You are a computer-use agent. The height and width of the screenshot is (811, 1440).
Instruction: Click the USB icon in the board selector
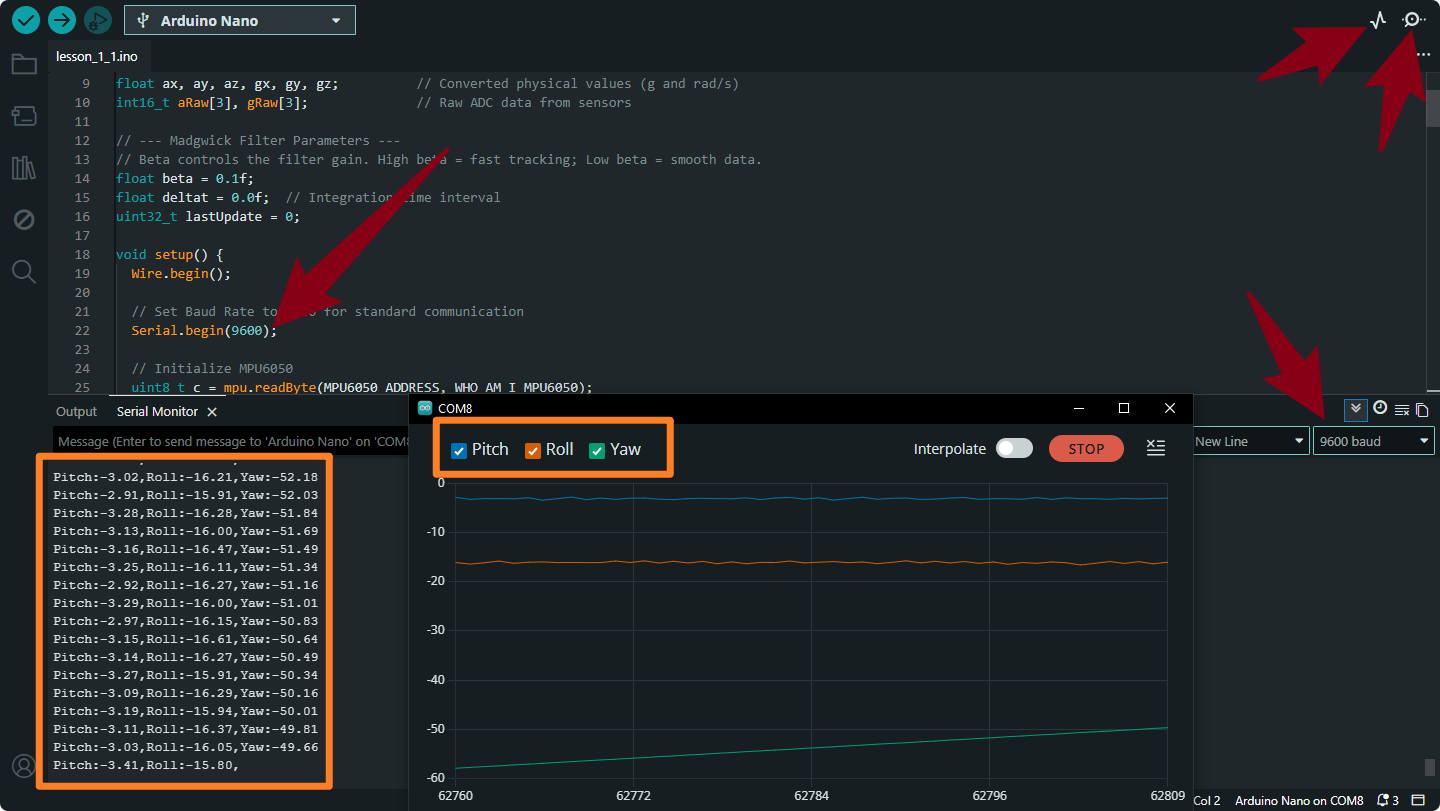click(x=144, y=20)
